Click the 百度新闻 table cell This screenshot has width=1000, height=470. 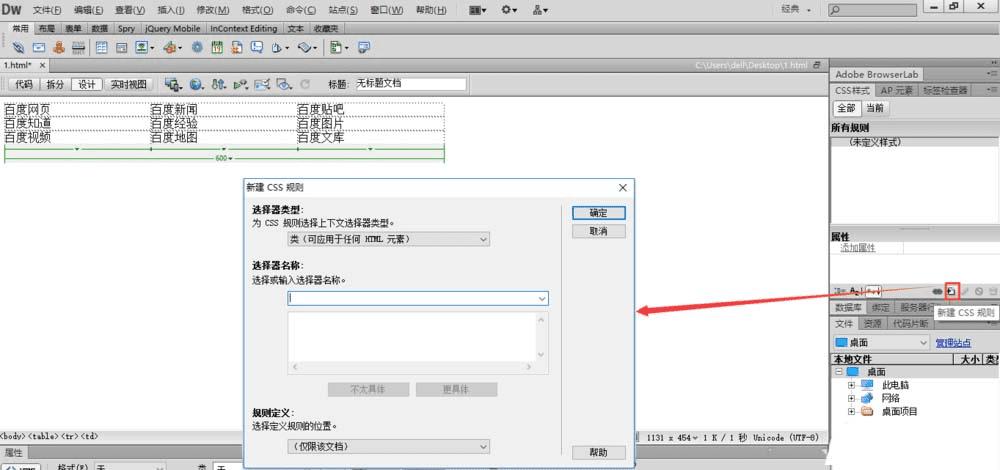pyautogui.click(x=223, y=110)
